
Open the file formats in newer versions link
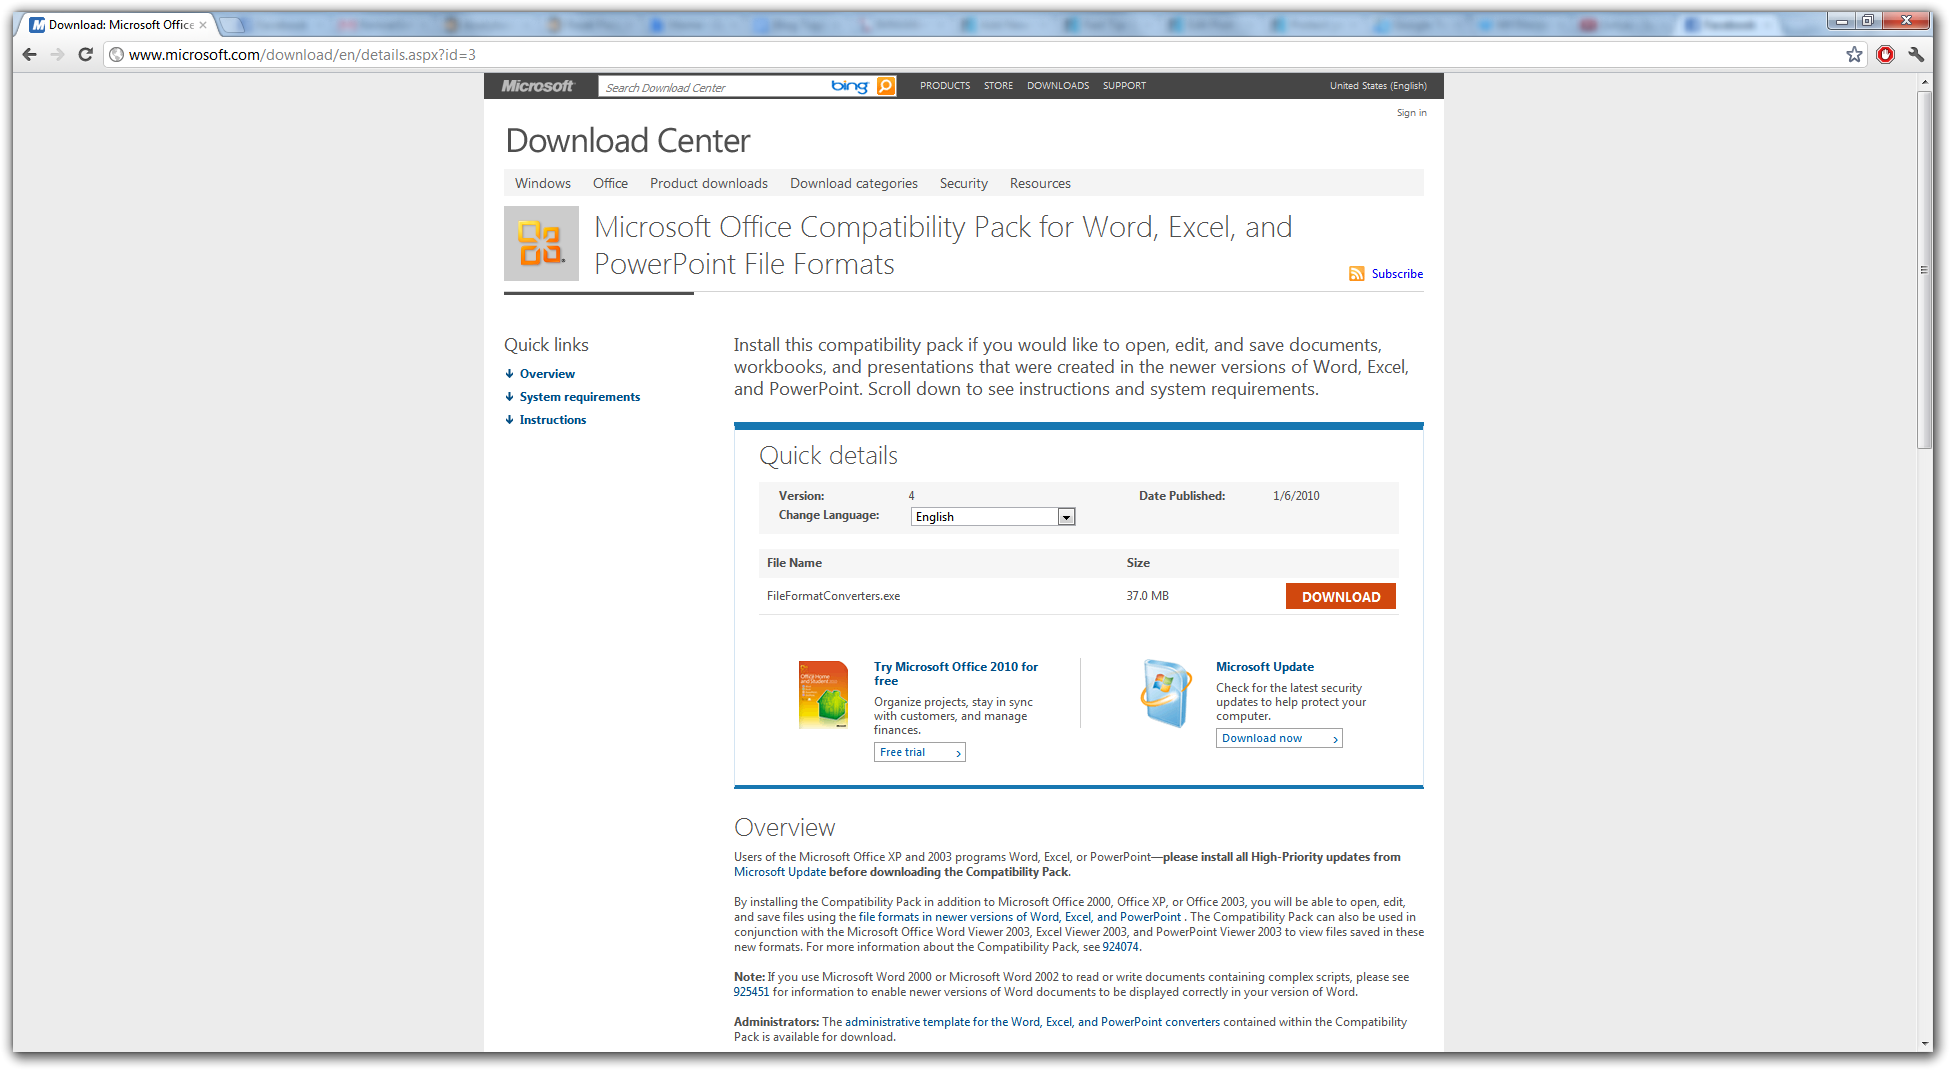(x=1020, y=917)
